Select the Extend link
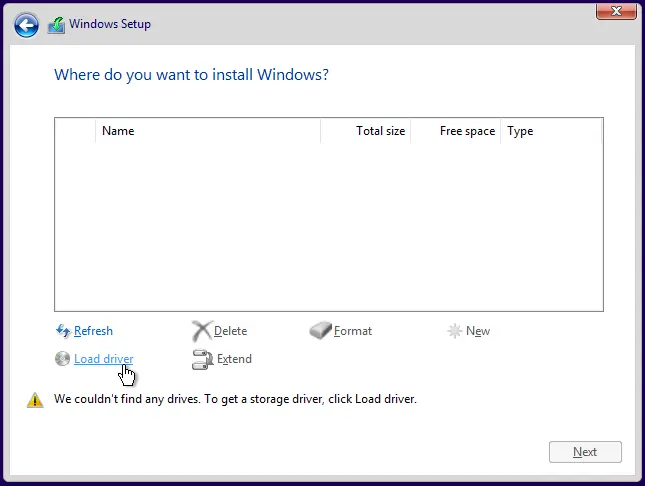Image resolution: width=645 pixels, height=486 pixels. tap(234, 359)
